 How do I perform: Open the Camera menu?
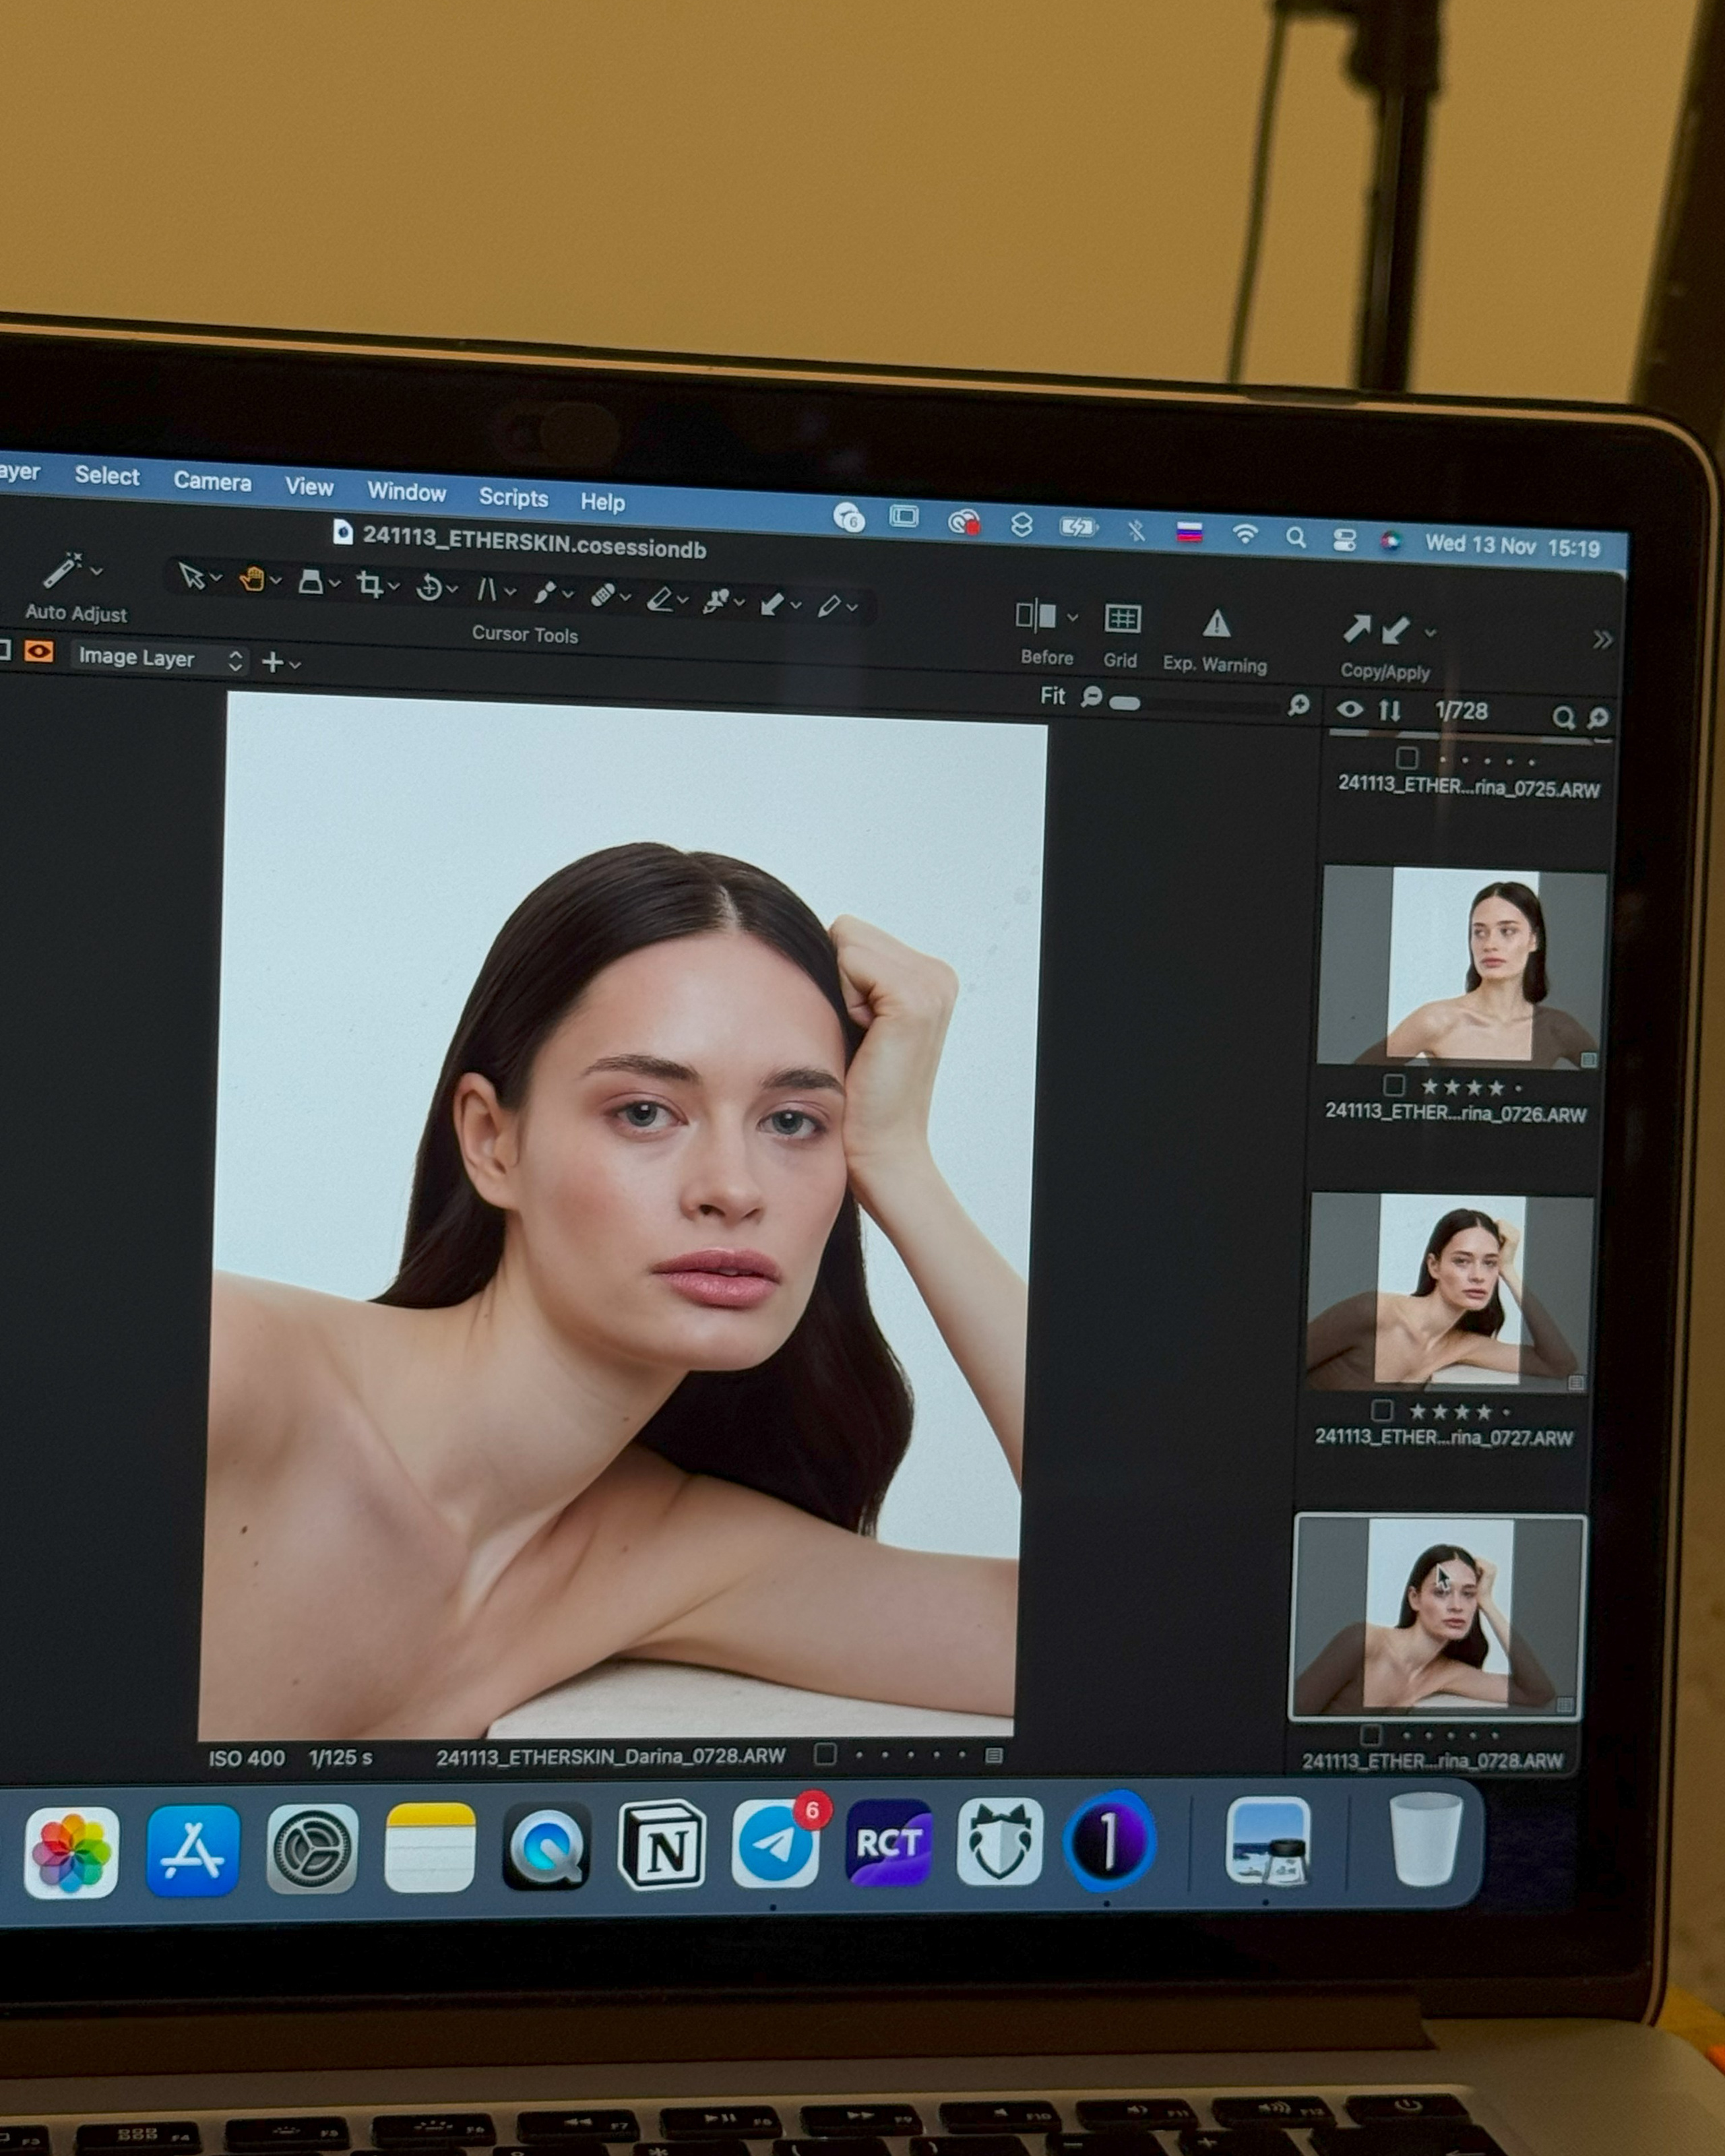pos(212,481)
